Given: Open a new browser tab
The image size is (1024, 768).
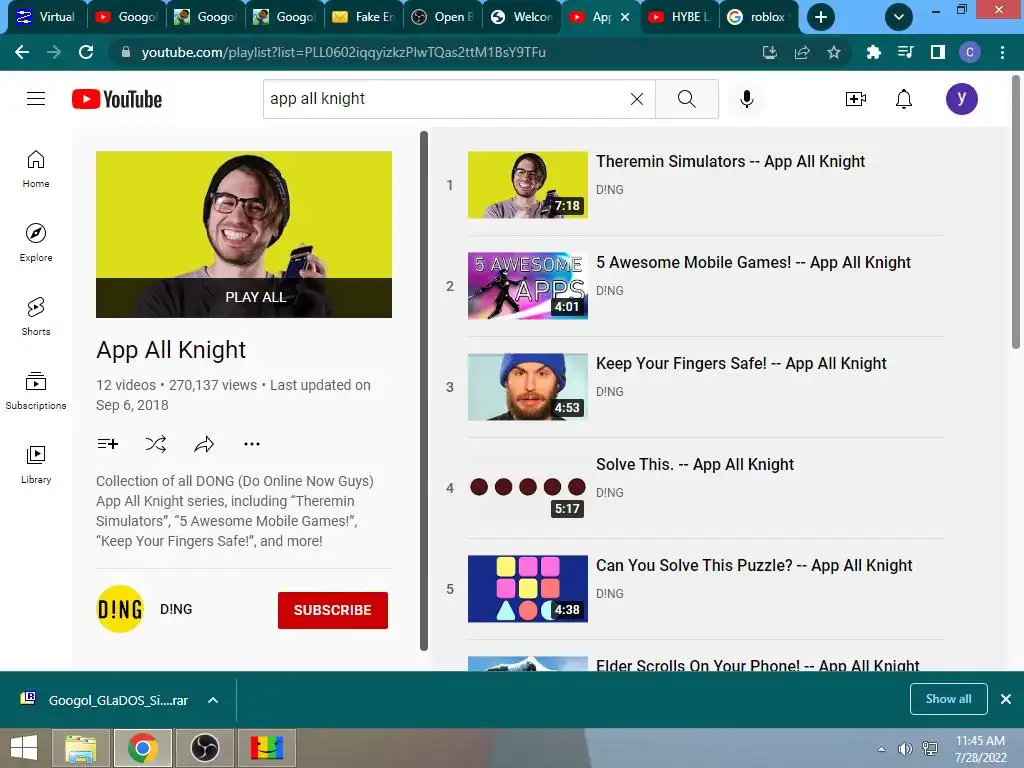Looking at the screenshot, I should (821, 17).
